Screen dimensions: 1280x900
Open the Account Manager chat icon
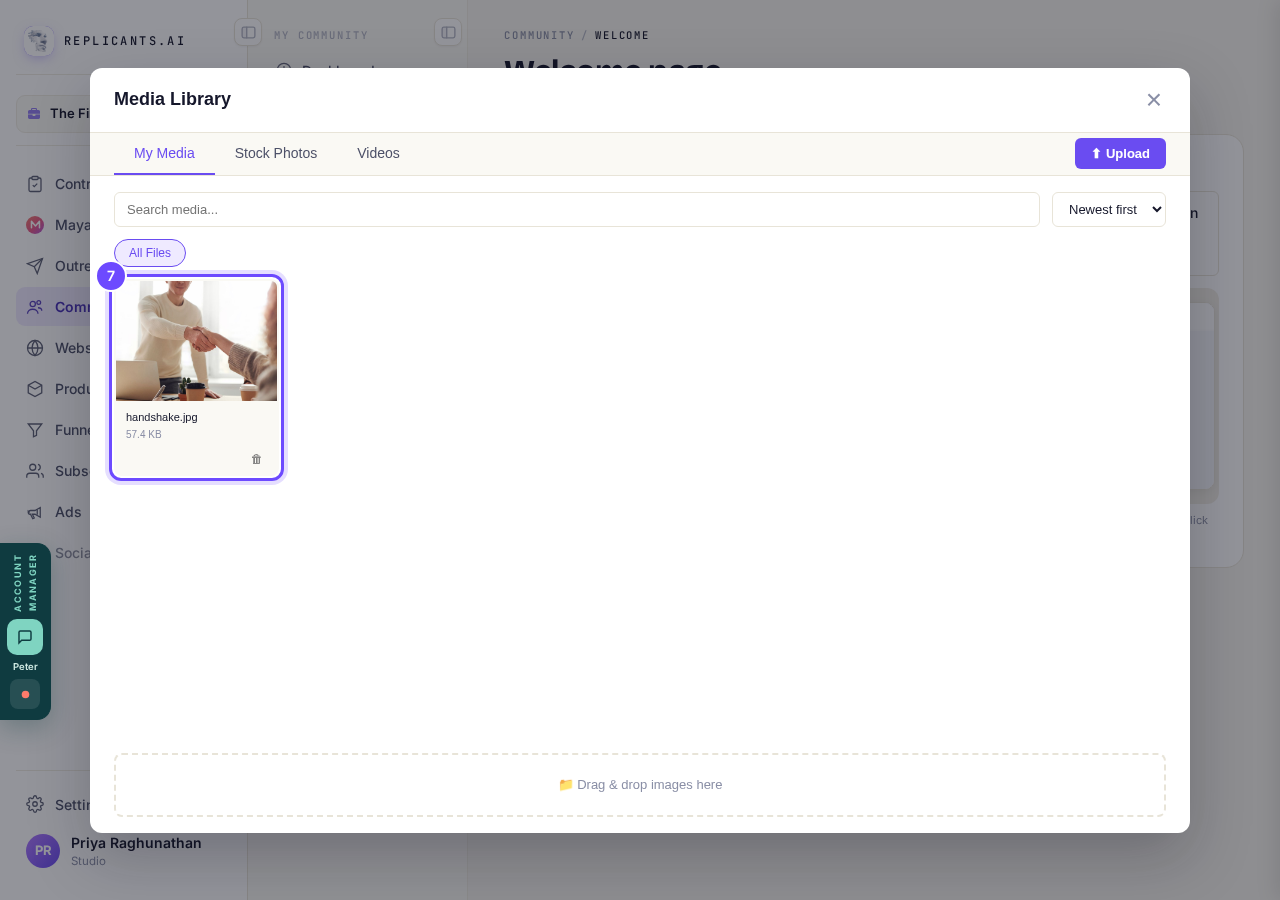[25, 637]
